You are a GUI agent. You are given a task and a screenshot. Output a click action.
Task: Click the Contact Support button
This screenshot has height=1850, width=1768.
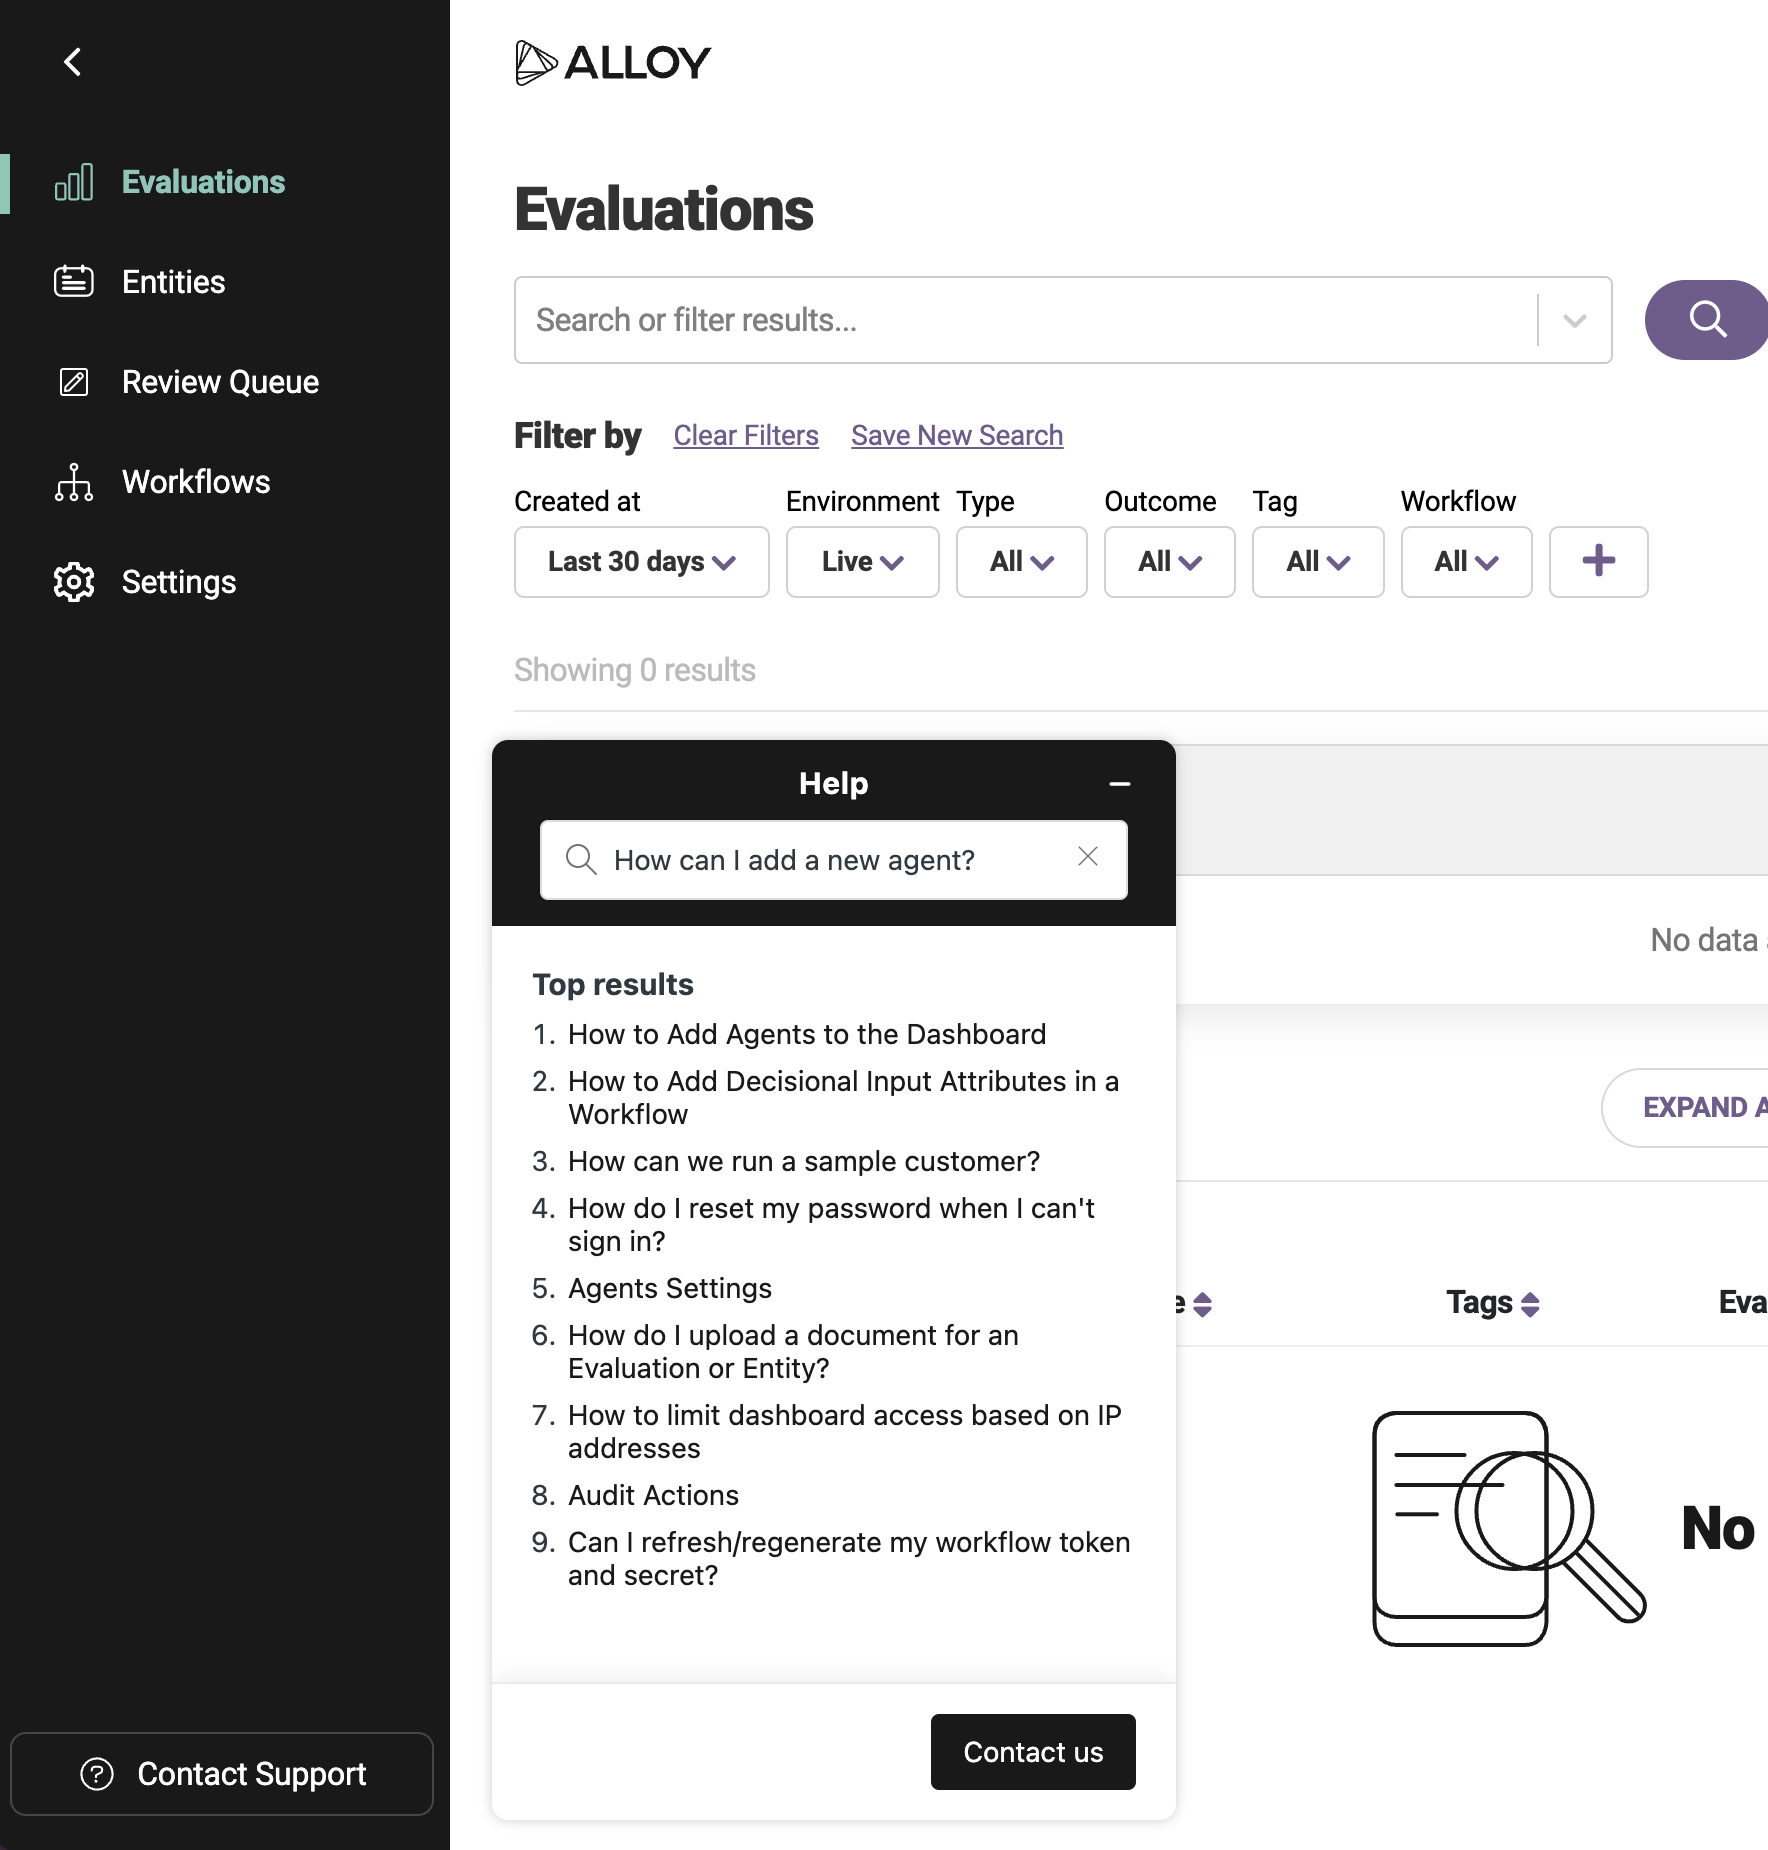[x=222, y=1774]
